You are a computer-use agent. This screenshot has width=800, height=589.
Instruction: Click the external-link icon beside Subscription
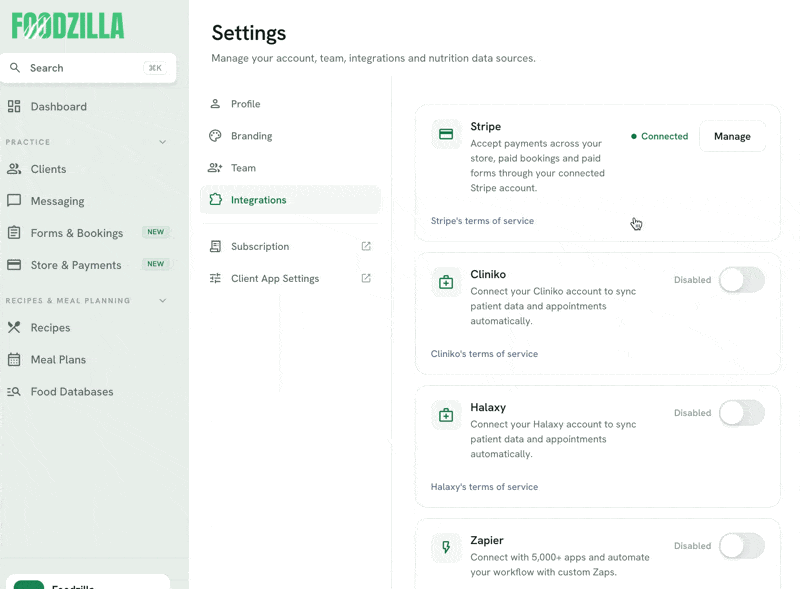point(366,246)
